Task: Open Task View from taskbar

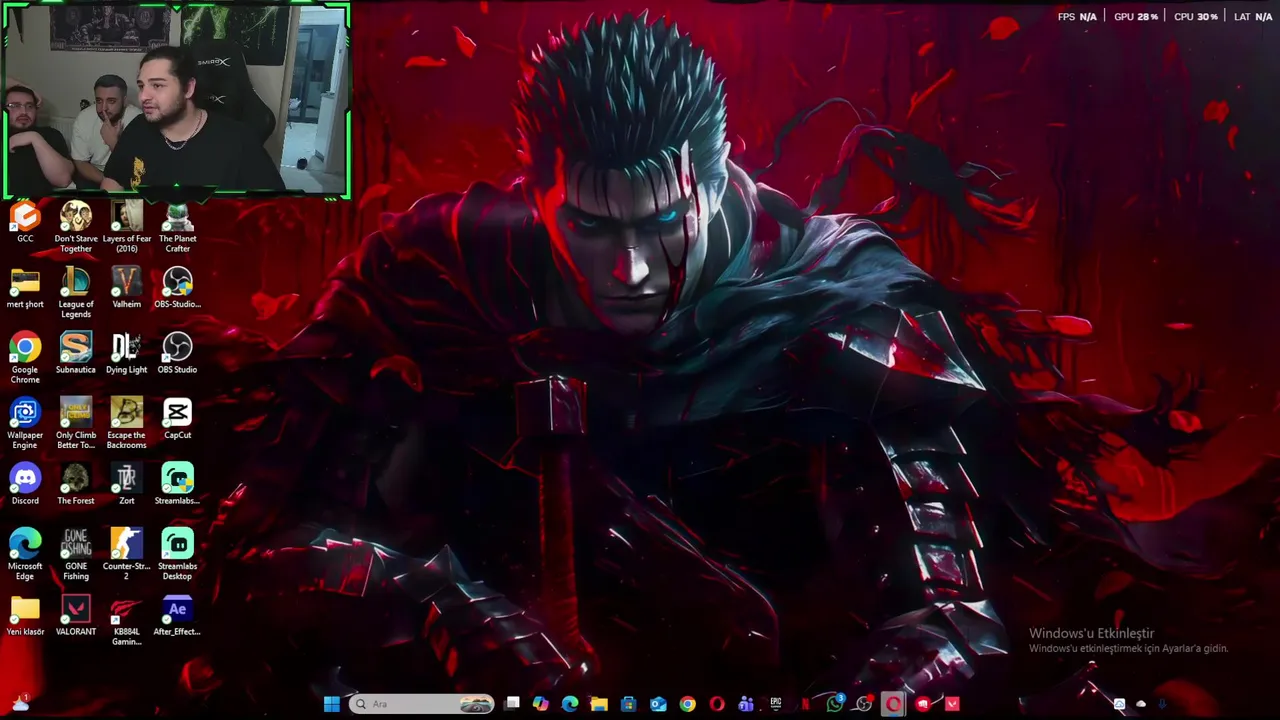Action: 512,704
